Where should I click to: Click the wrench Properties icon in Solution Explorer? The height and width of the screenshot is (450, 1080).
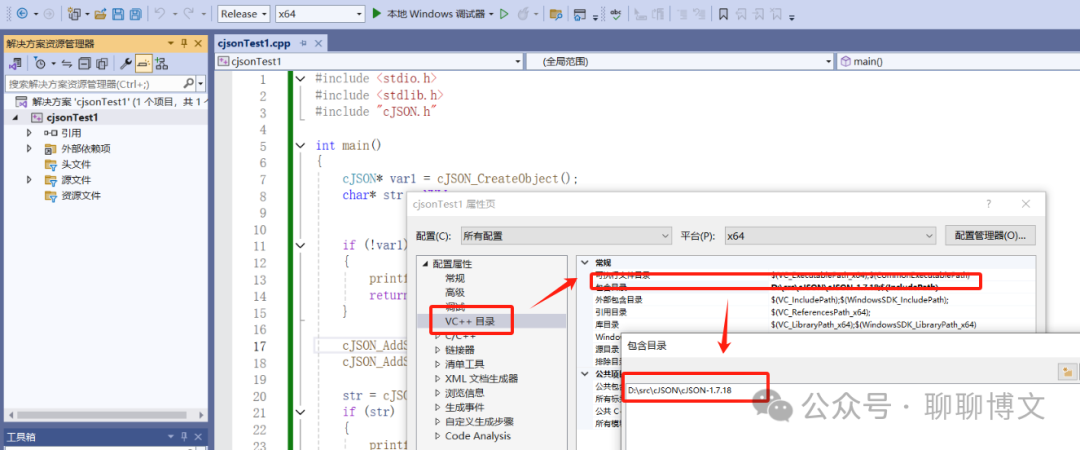[x=126, y=63]
